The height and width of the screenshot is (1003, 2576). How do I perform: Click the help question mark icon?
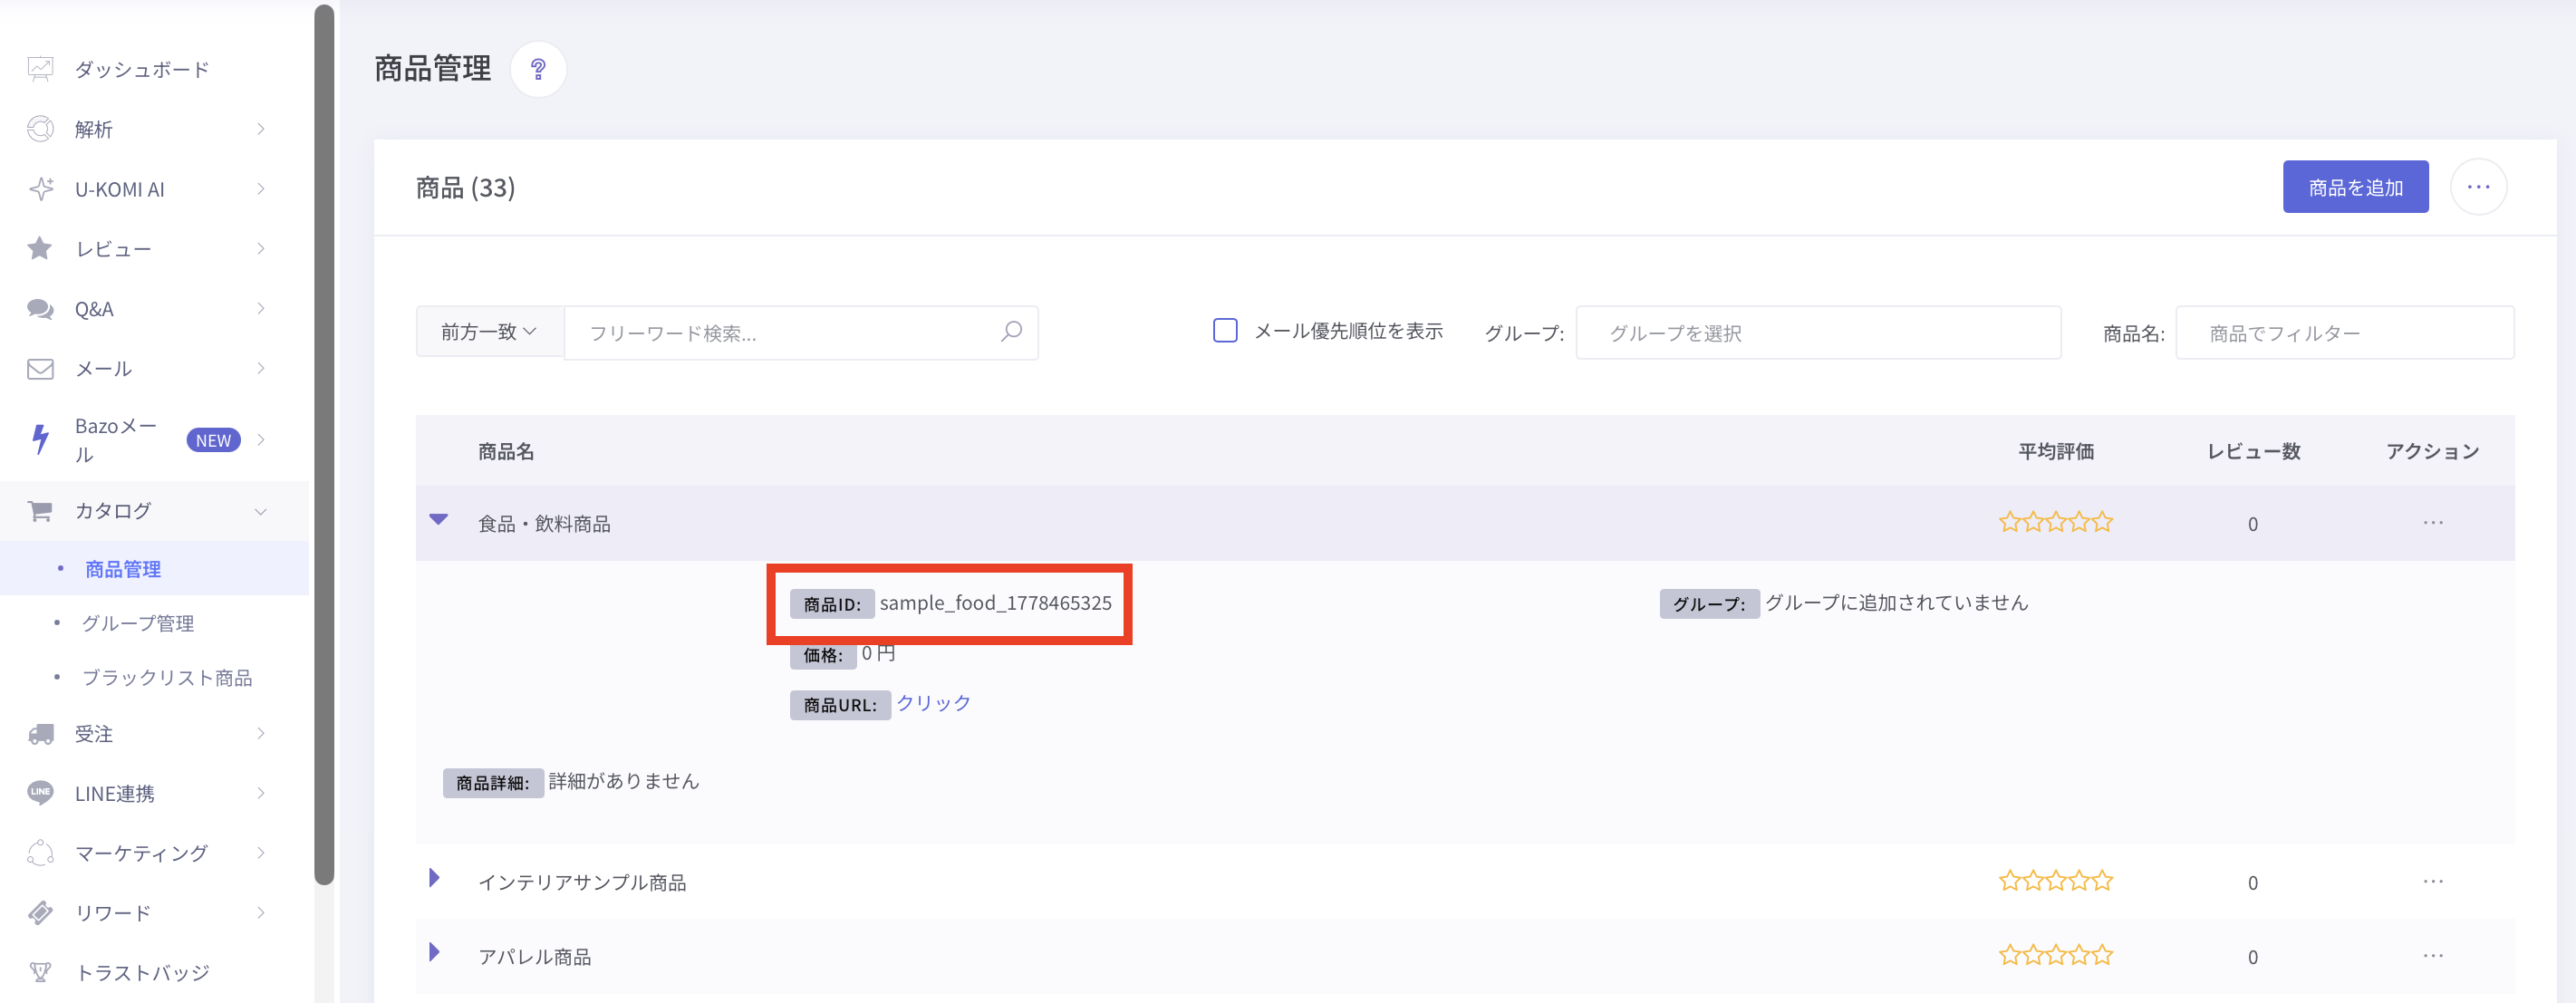pos(538,69)
